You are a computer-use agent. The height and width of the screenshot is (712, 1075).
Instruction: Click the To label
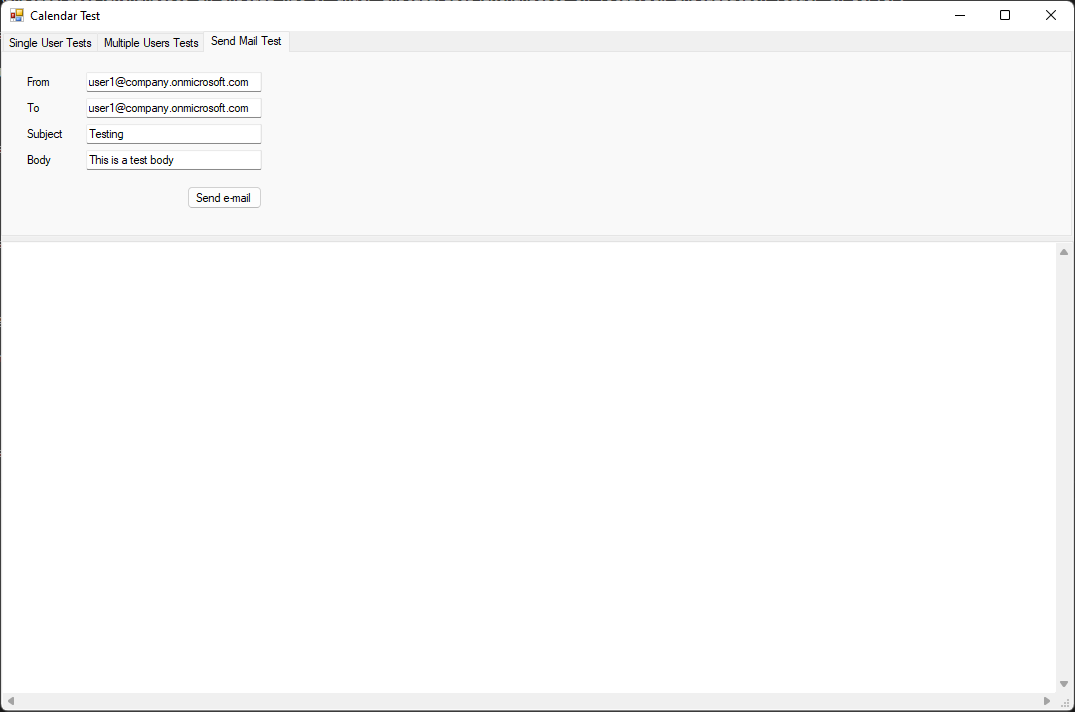tap(33, 108)
